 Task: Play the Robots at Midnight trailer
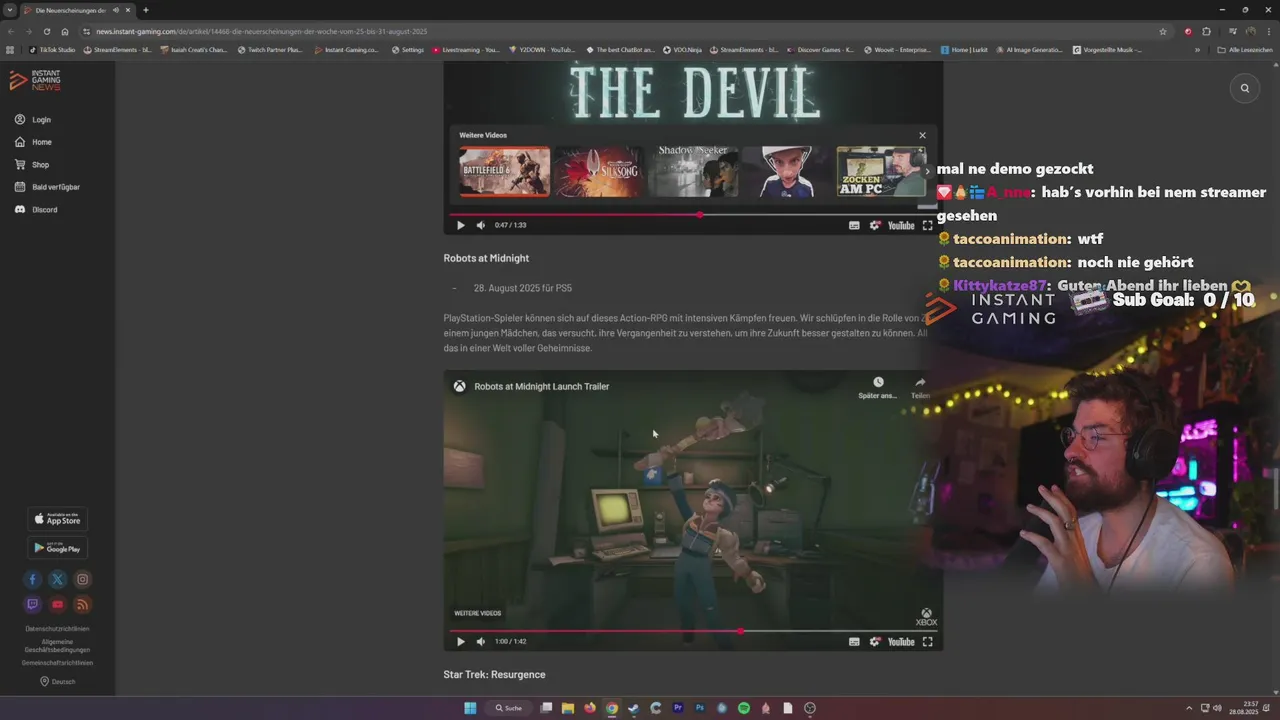(460, 642)
